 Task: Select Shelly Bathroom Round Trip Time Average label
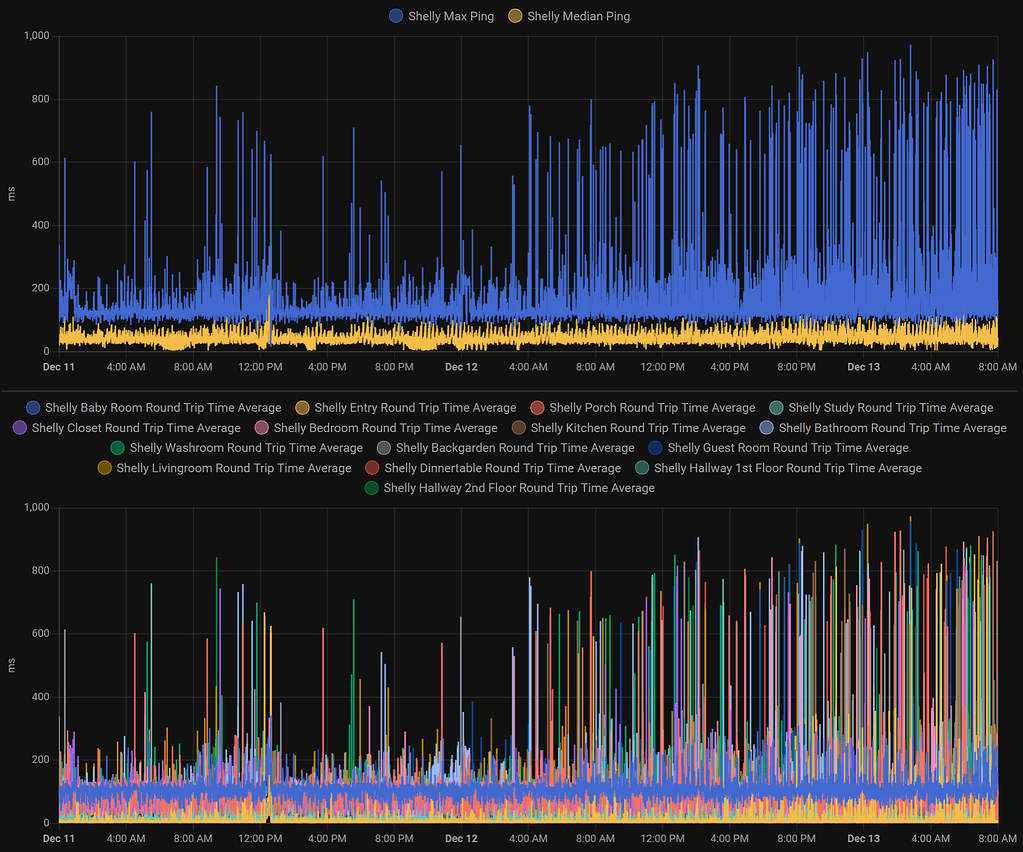[x=893, y=428]
